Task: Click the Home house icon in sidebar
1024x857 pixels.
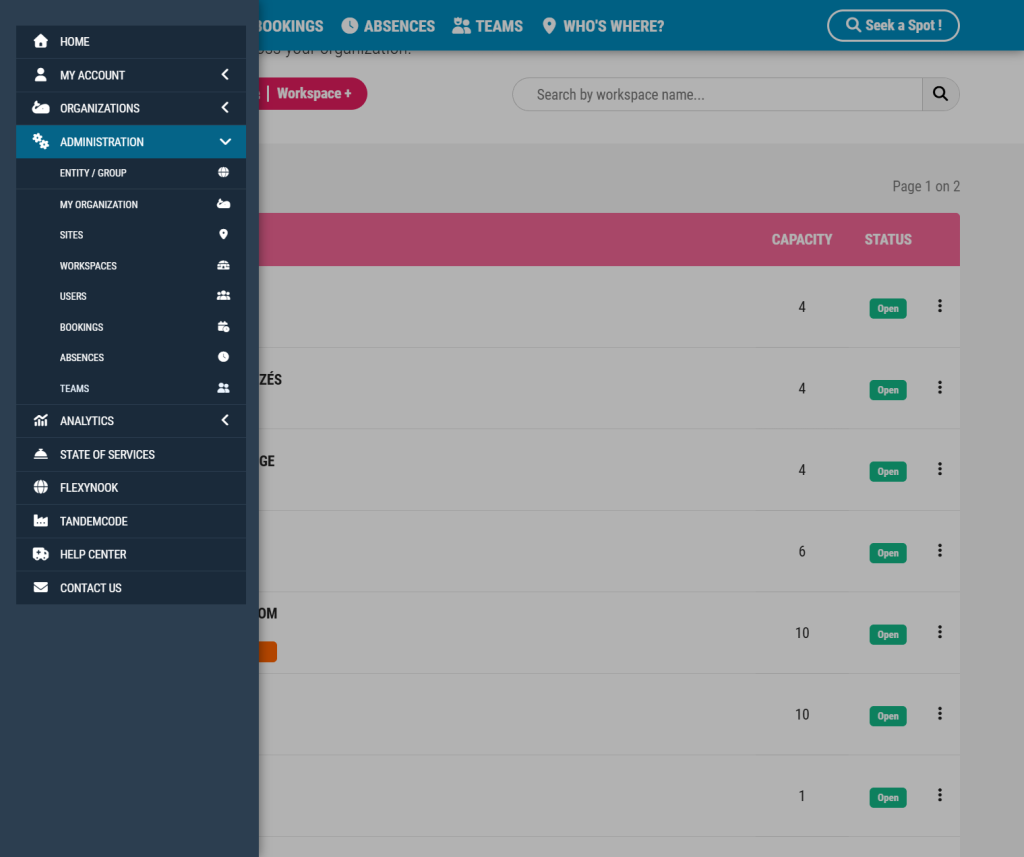Action: [x=40, y=41]
